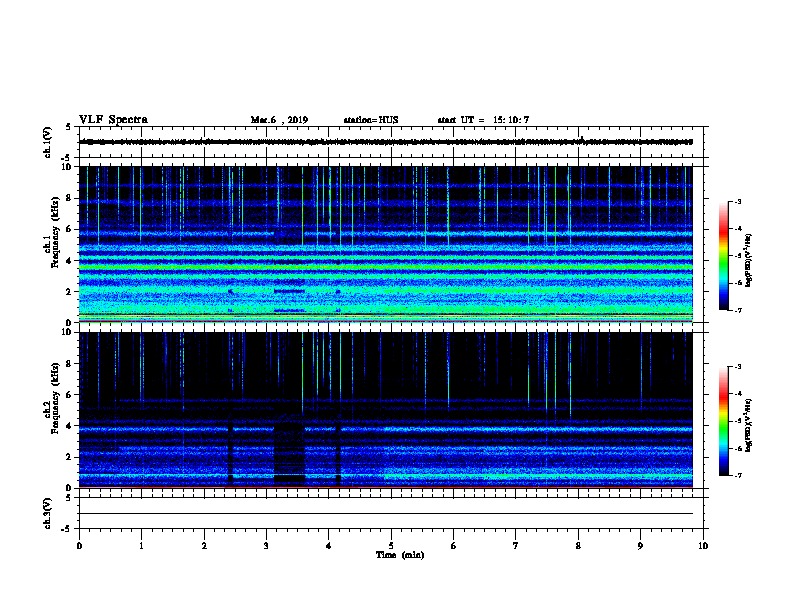Click the "VLF Spectra" title text
Screen dimensions: 792x612
113,120
